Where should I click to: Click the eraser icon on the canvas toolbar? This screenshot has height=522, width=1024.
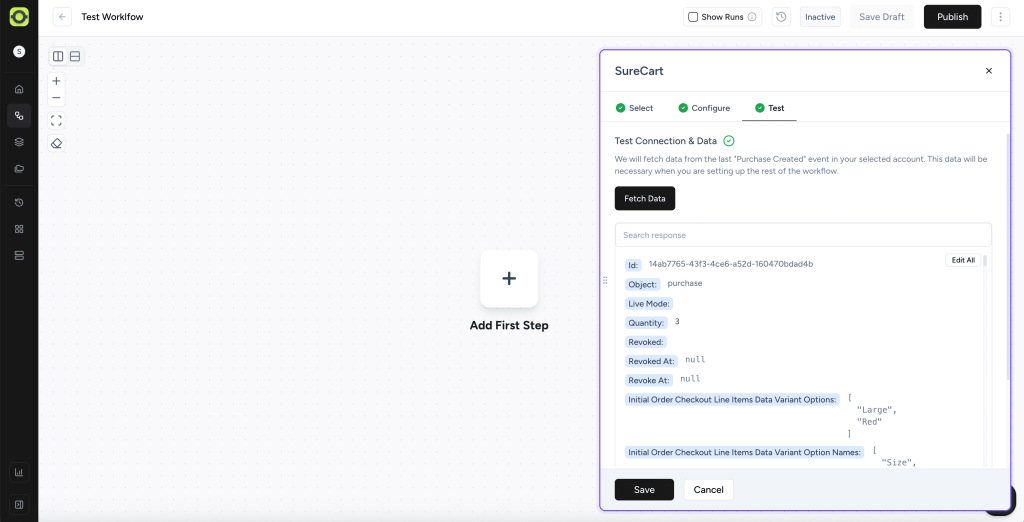56,143
